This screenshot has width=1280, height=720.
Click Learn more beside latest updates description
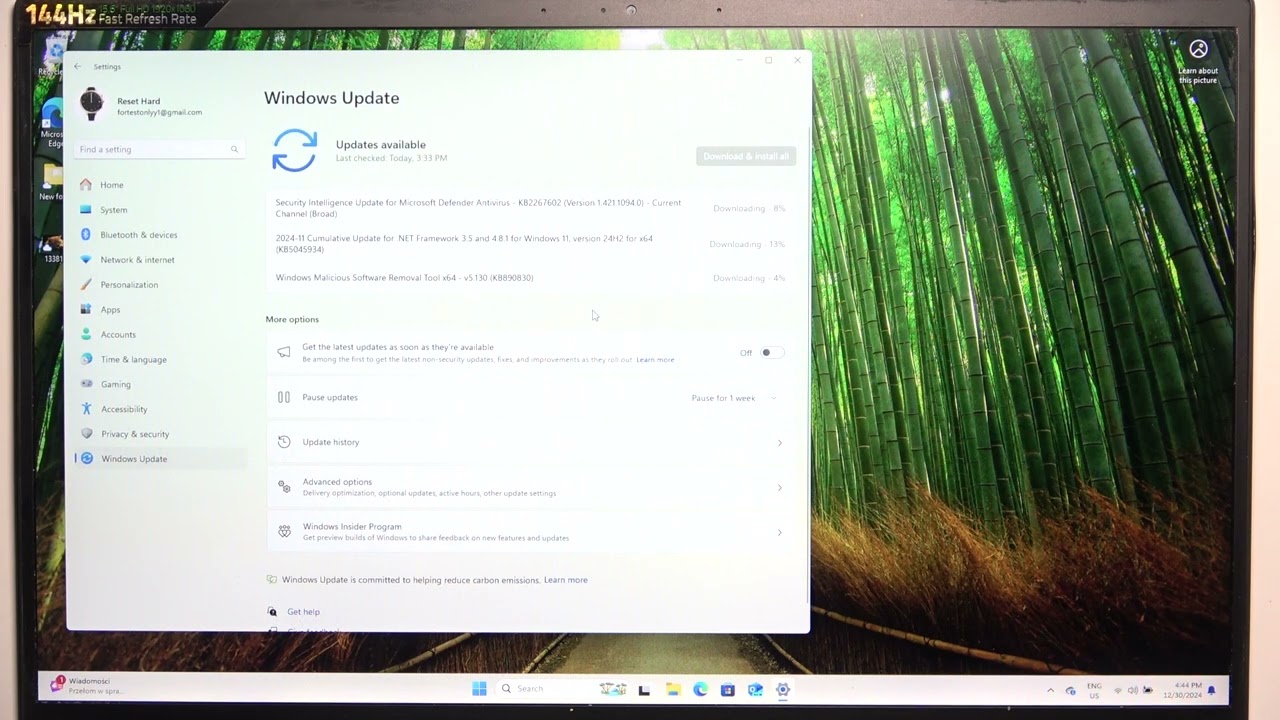655,360
